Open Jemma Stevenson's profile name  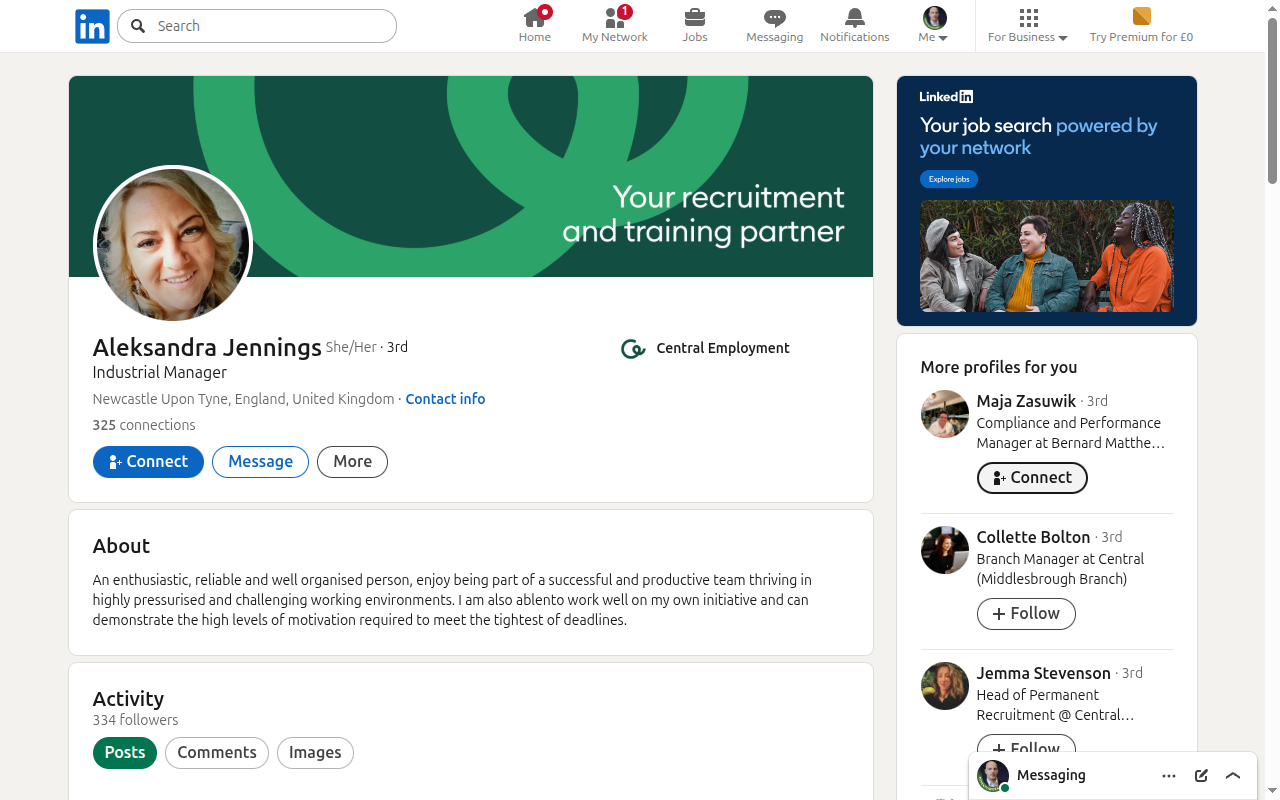(x=1044, y=673)
